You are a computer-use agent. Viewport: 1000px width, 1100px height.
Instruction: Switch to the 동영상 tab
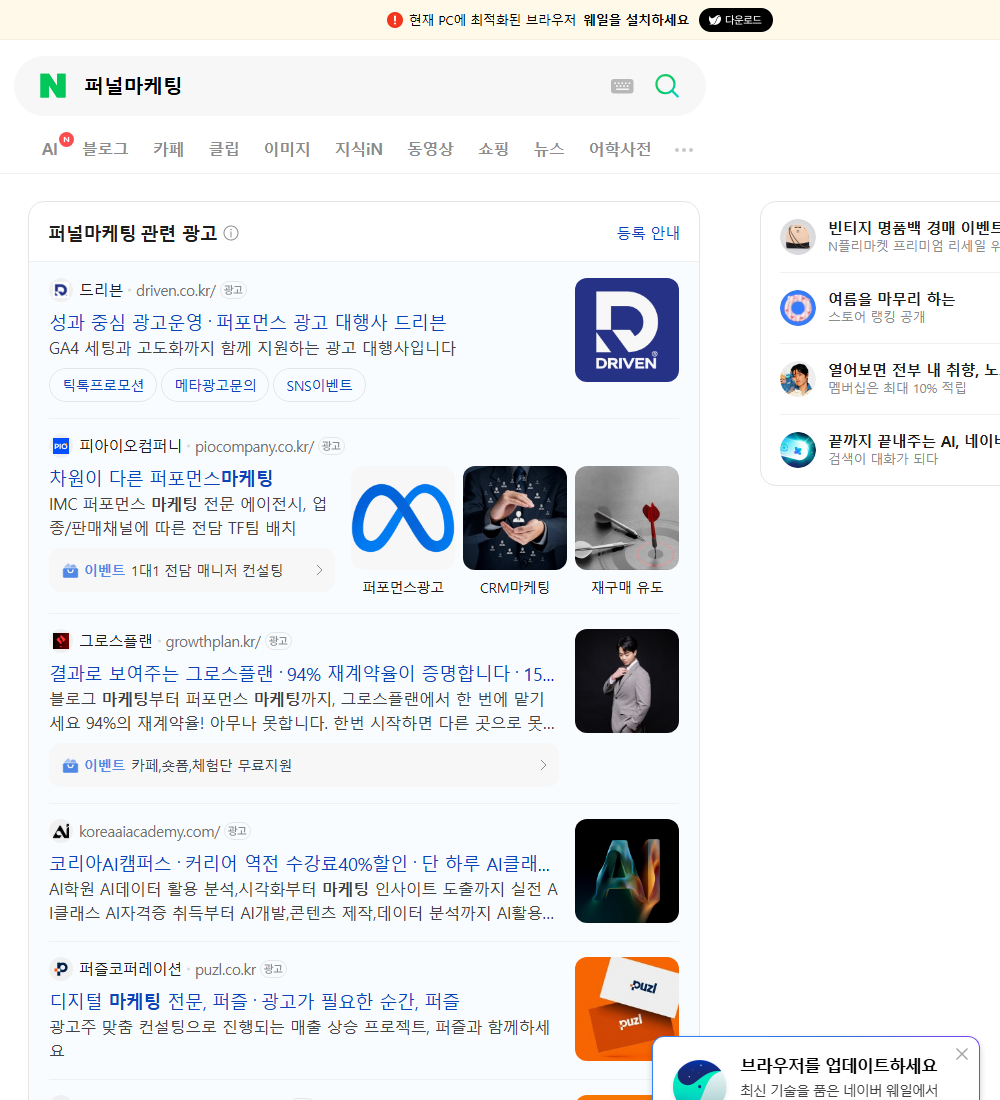[430, 149]
